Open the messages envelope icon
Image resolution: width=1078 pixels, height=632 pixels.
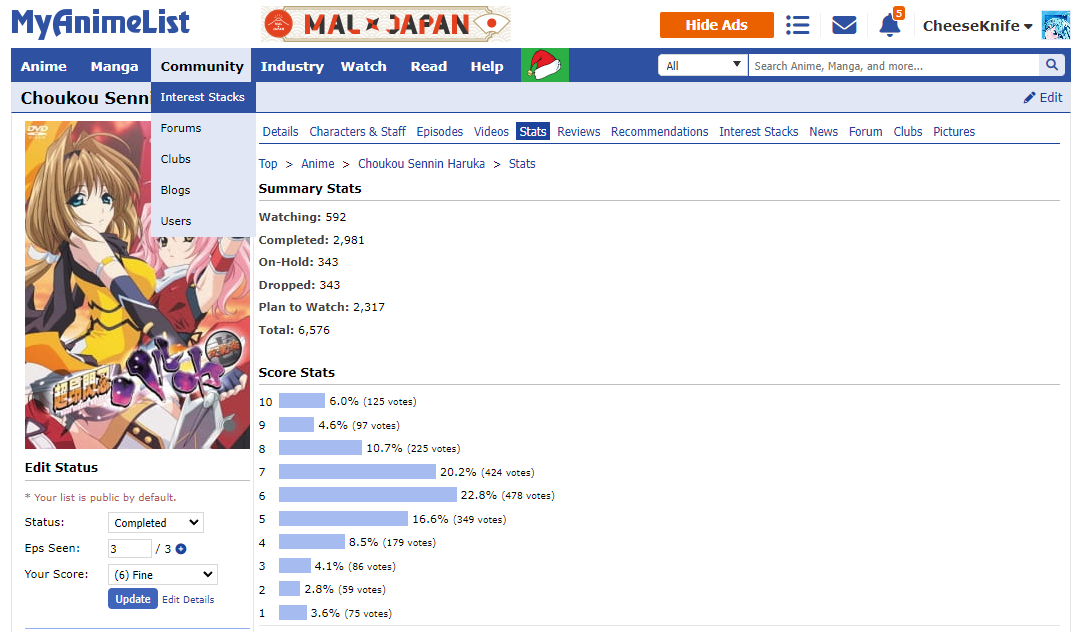coord(844,25)
